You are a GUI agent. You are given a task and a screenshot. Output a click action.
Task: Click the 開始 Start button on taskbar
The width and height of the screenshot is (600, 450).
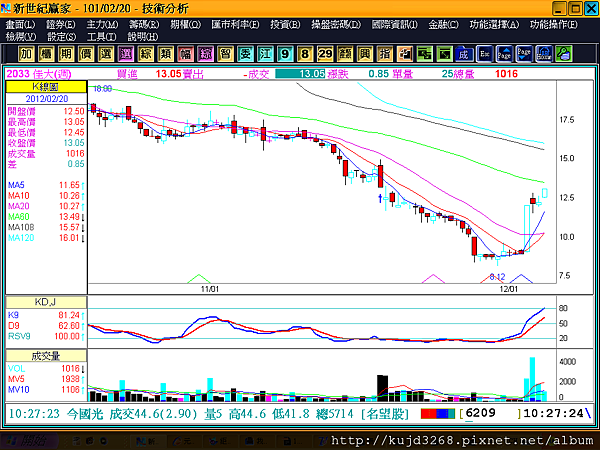tap(29, 441)
